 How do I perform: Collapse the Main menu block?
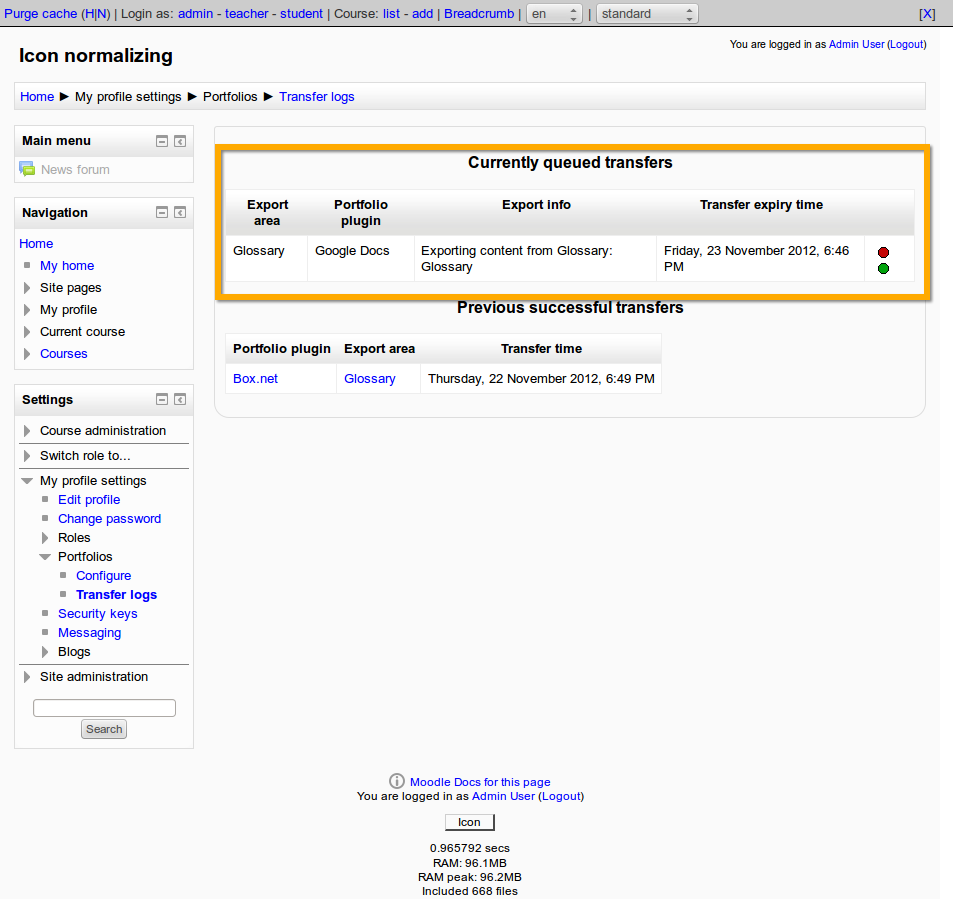coord(162,141)
